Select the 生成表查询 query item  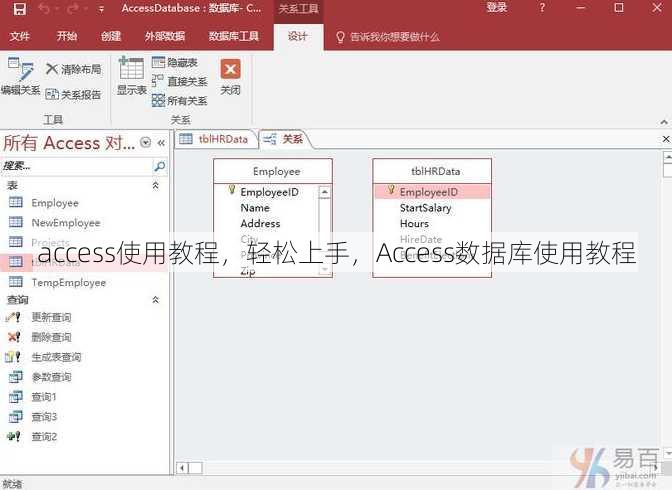click(56, 357)
